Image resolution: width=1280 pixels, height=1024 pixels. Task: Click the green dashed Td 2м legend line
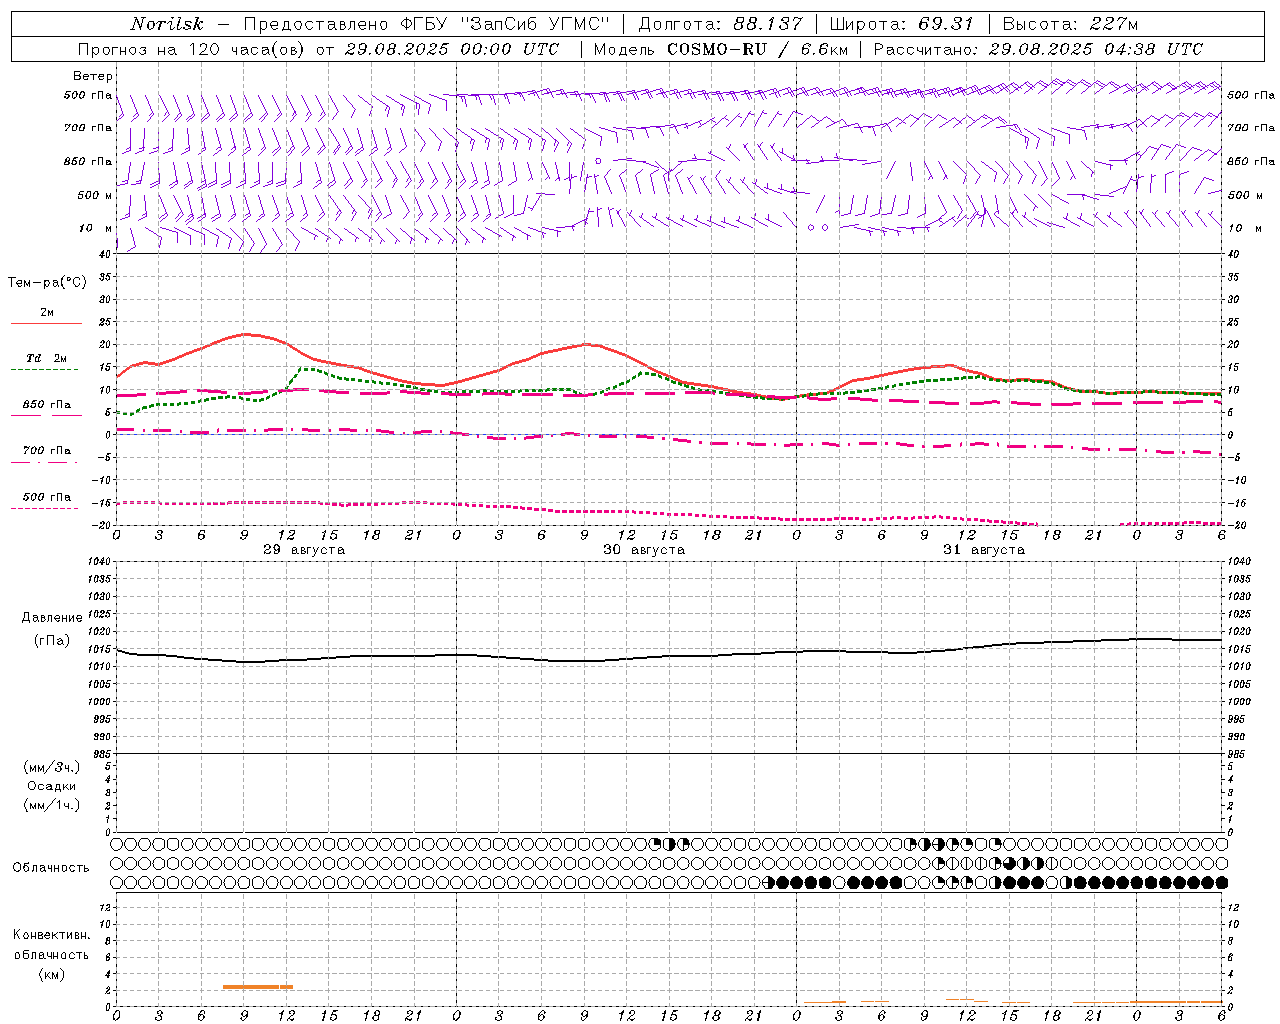pyautogui.click(x=44, y=369)
